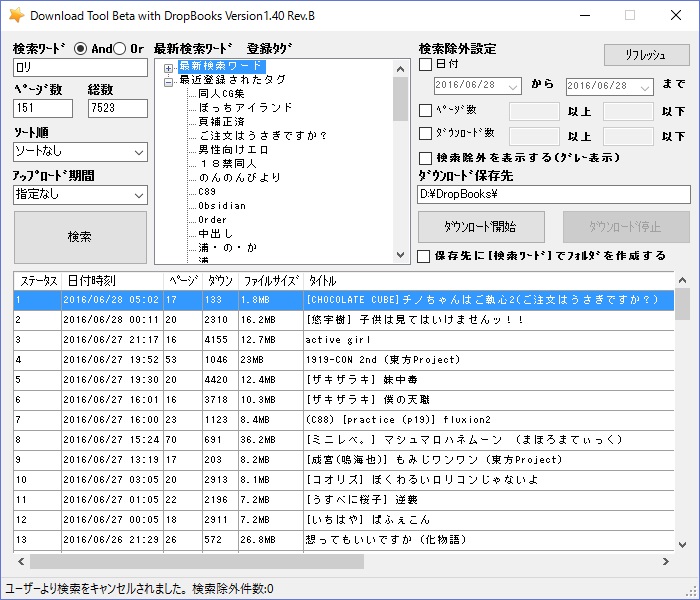Click the tag tree scroll-down arrow

pyautogui.click(x=401, y=255)
